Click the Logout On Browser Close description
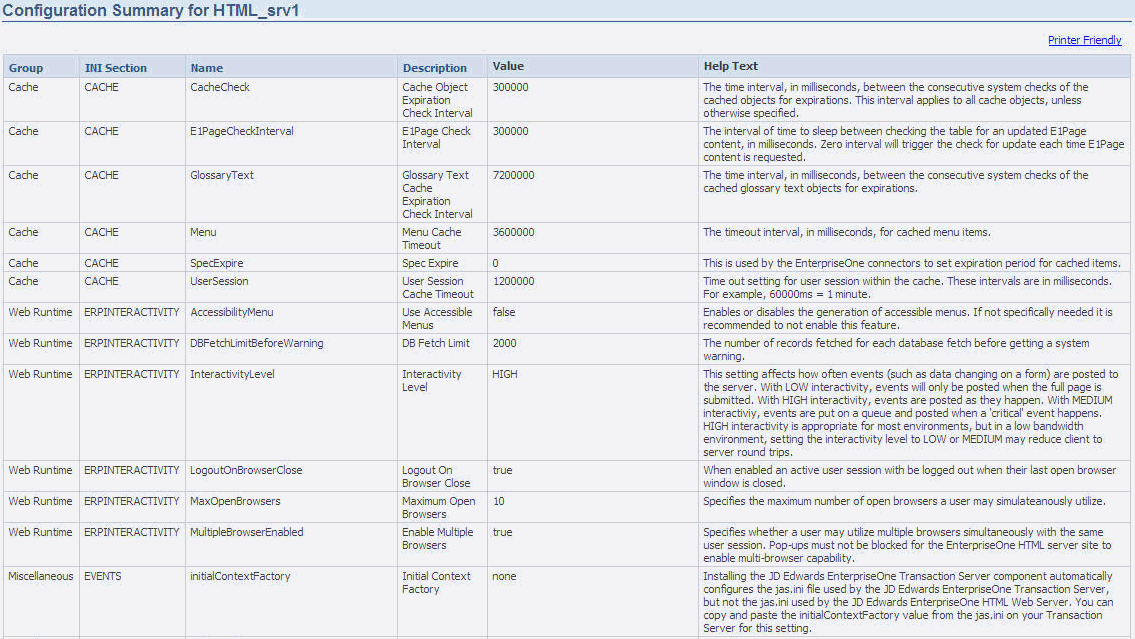This screenshot has height=639, width=1135. 436,476
